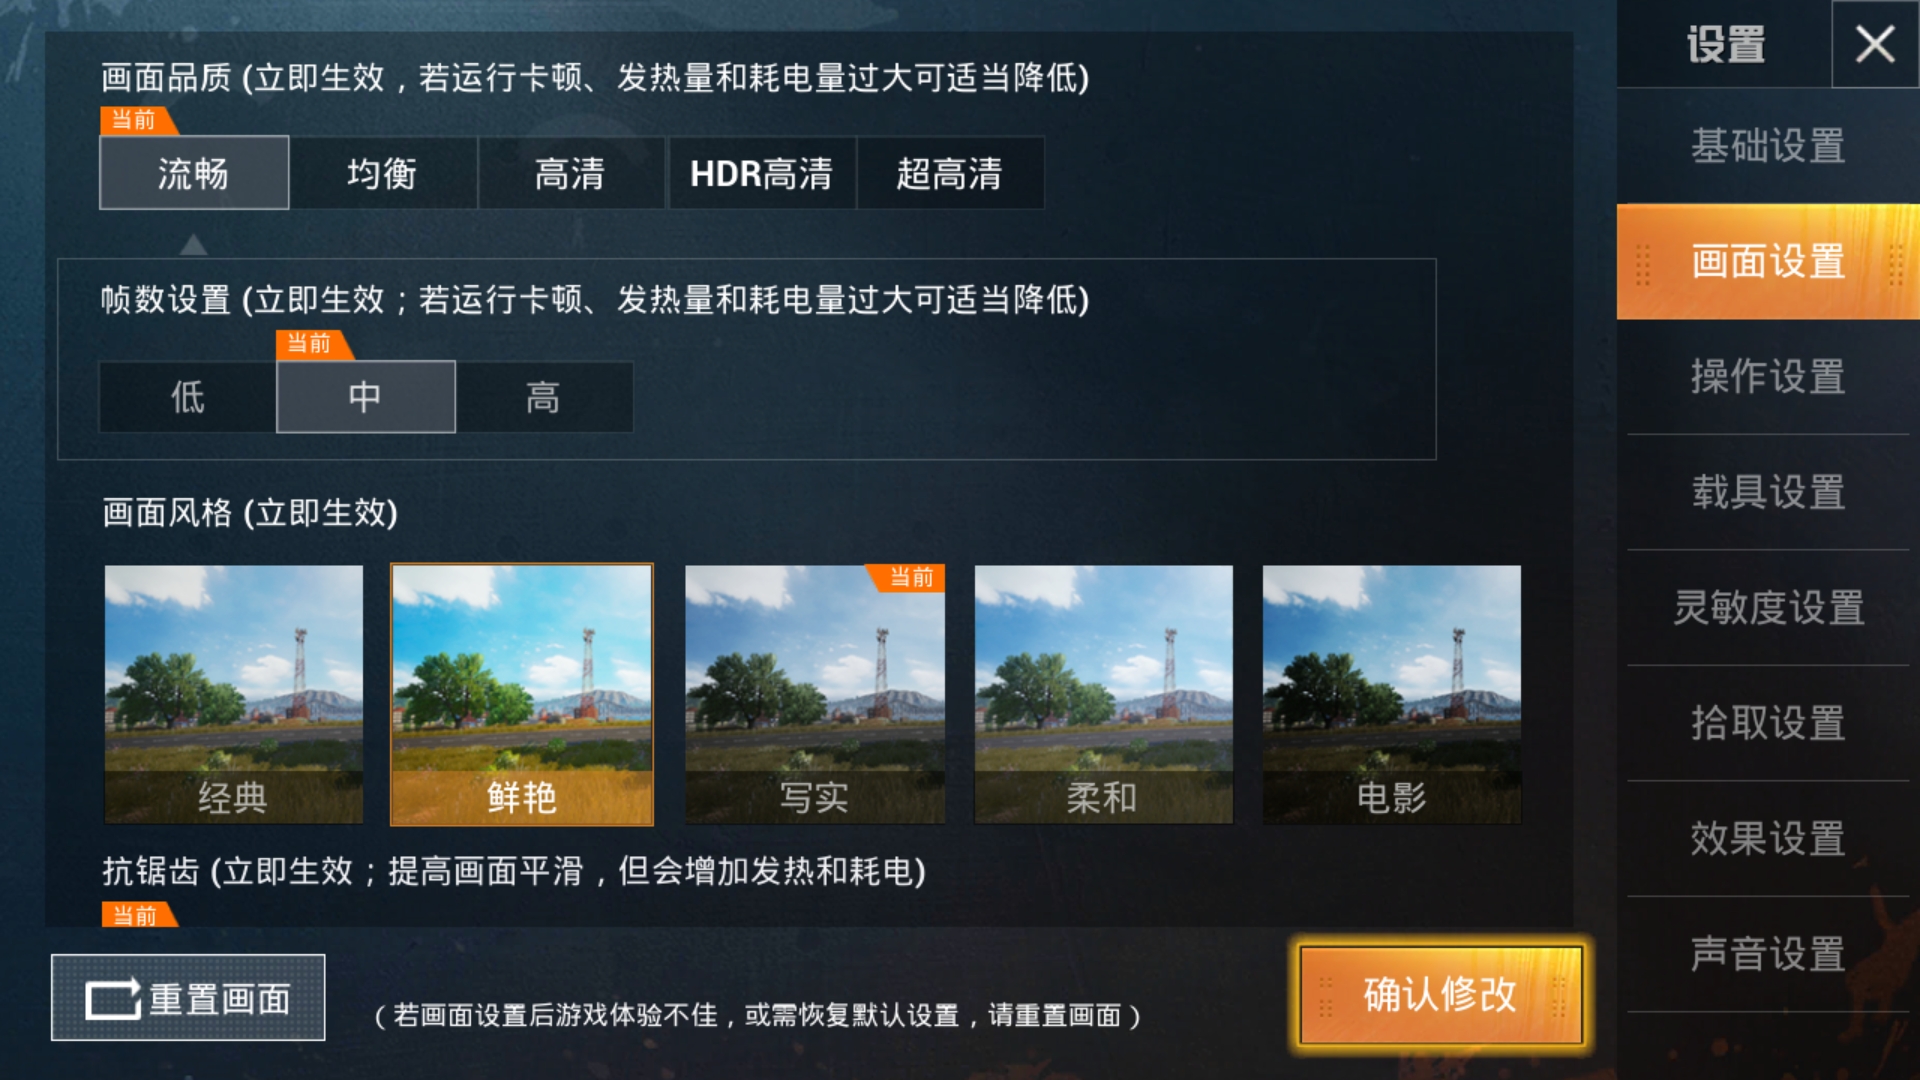Viewport: 1920px width, 1080px height.
Task: Set frame rate to 中
Action: (366, 397)
